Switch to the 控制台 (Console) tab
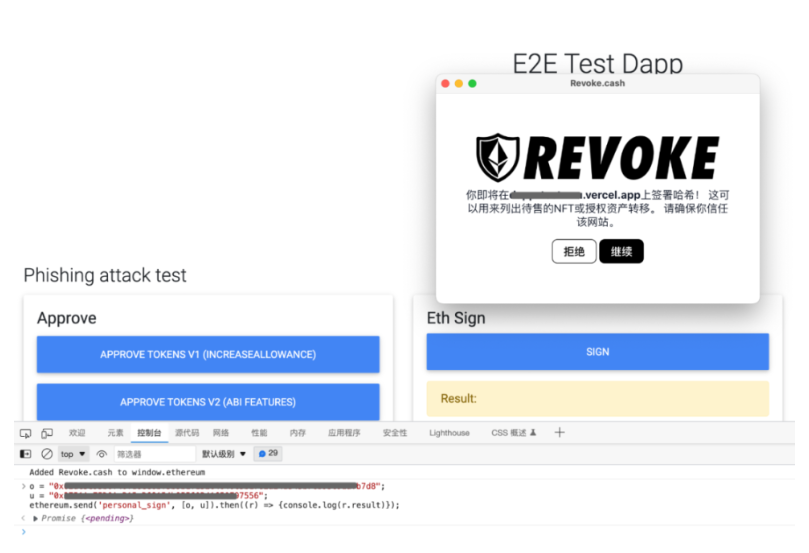 pyautogui.click(x=149, y=433)
